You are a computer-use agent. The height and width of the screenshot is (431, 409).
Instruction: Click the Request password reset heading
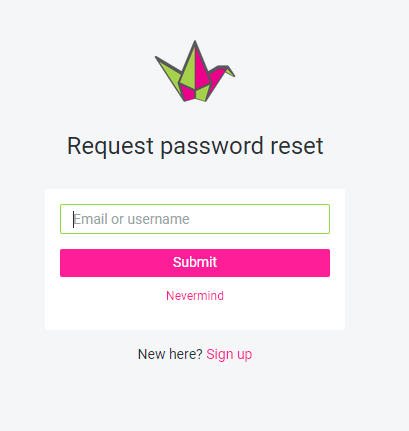(195, 146)
